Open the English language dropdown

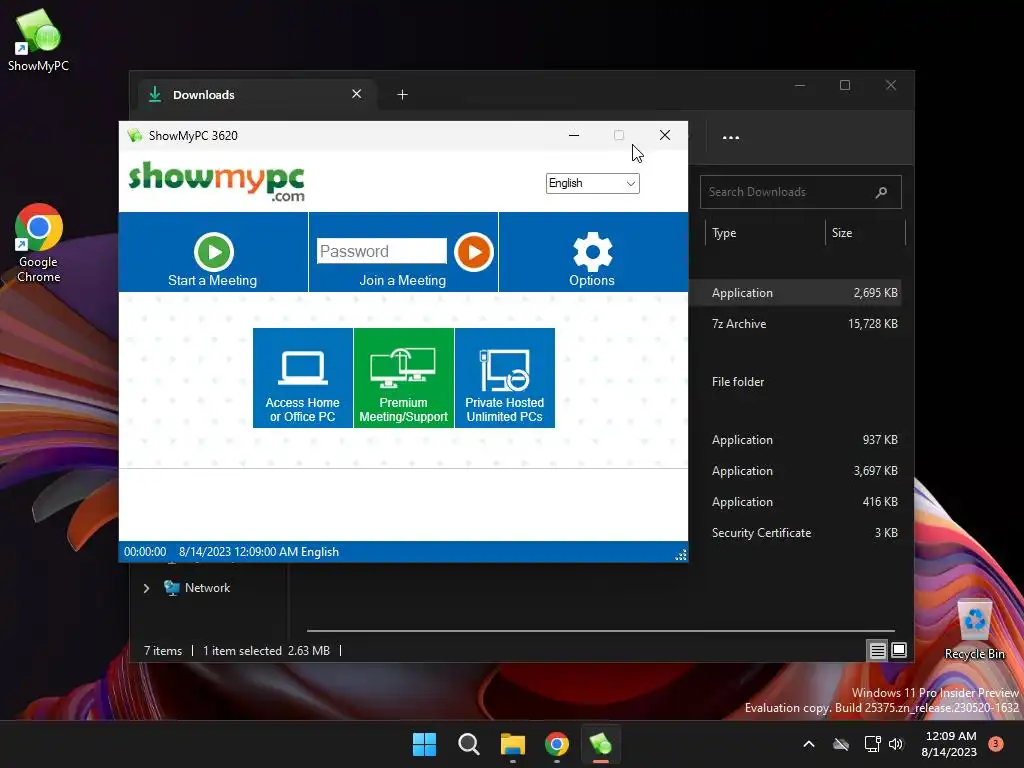592,184
